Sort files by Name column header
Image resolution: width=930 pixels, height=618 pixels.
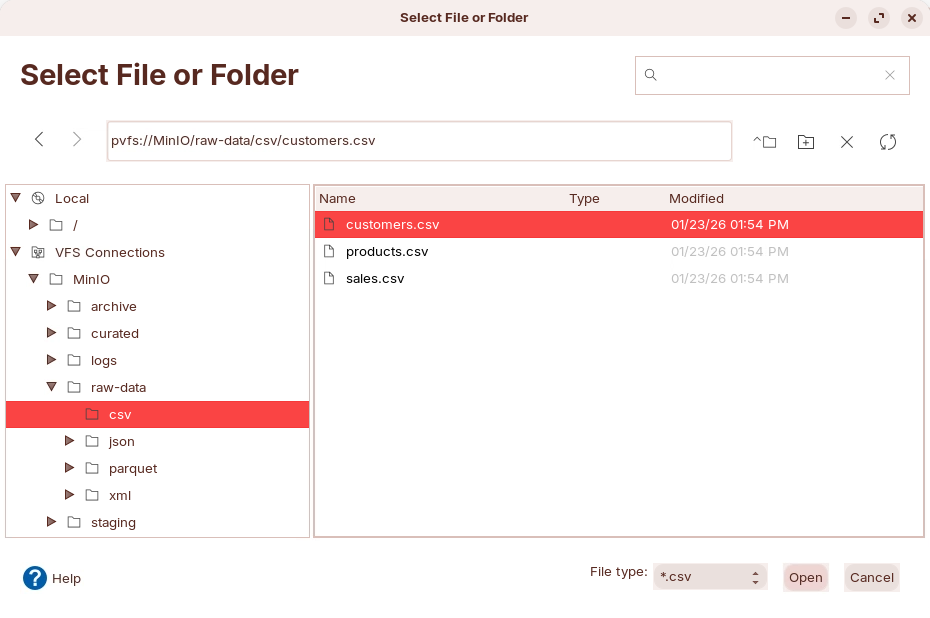[337, 199]
